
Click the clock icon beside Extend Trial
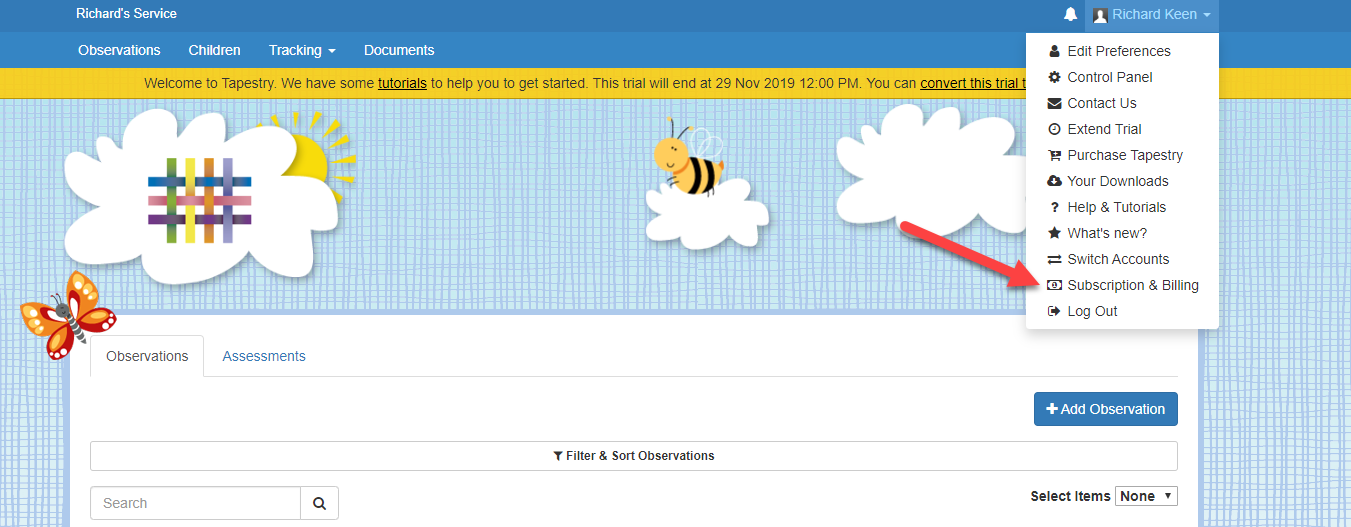pyautogui.click(x=1054, y=129)
